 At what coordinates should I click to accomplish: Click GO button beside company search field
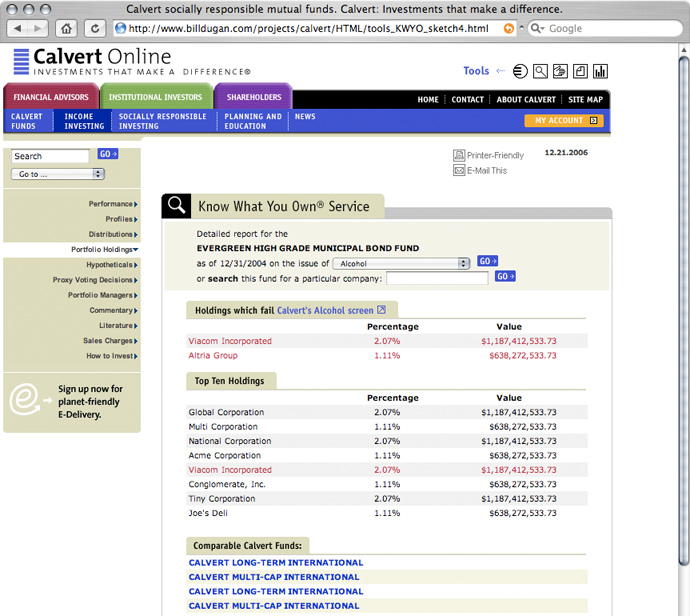[505, 276]
